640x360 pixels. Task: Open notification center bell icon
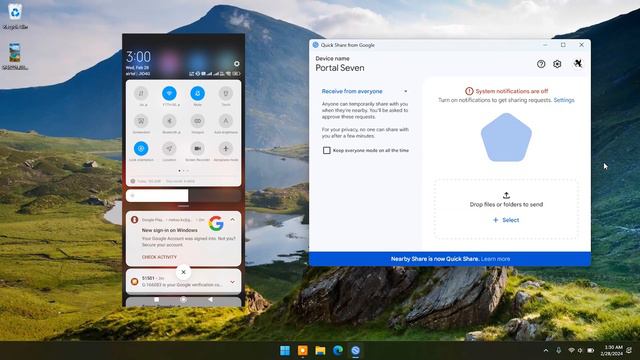[x=629, y=350]
